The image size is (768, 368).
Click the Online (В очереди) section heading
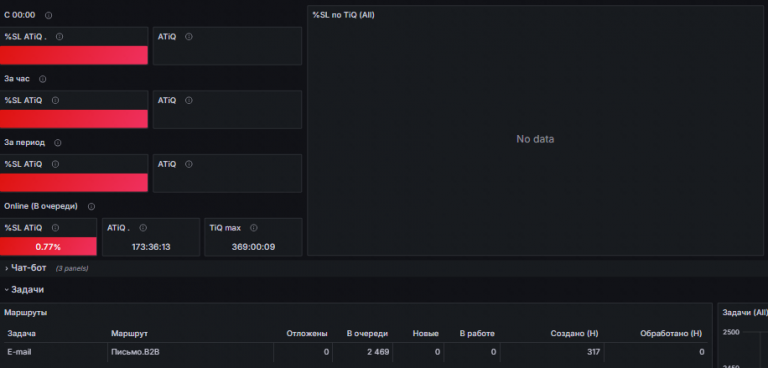pyautogui.click(x=41, y=206)
